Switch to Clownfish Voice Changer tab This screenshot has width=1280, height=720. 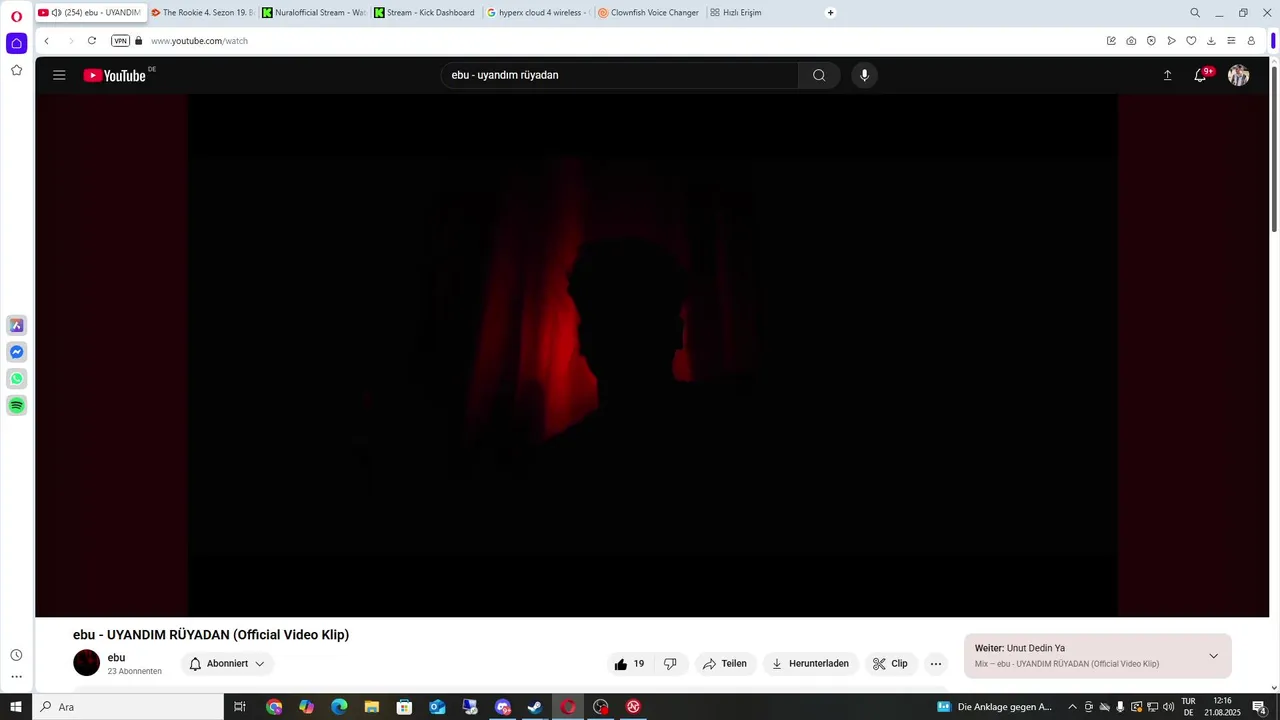650,13
